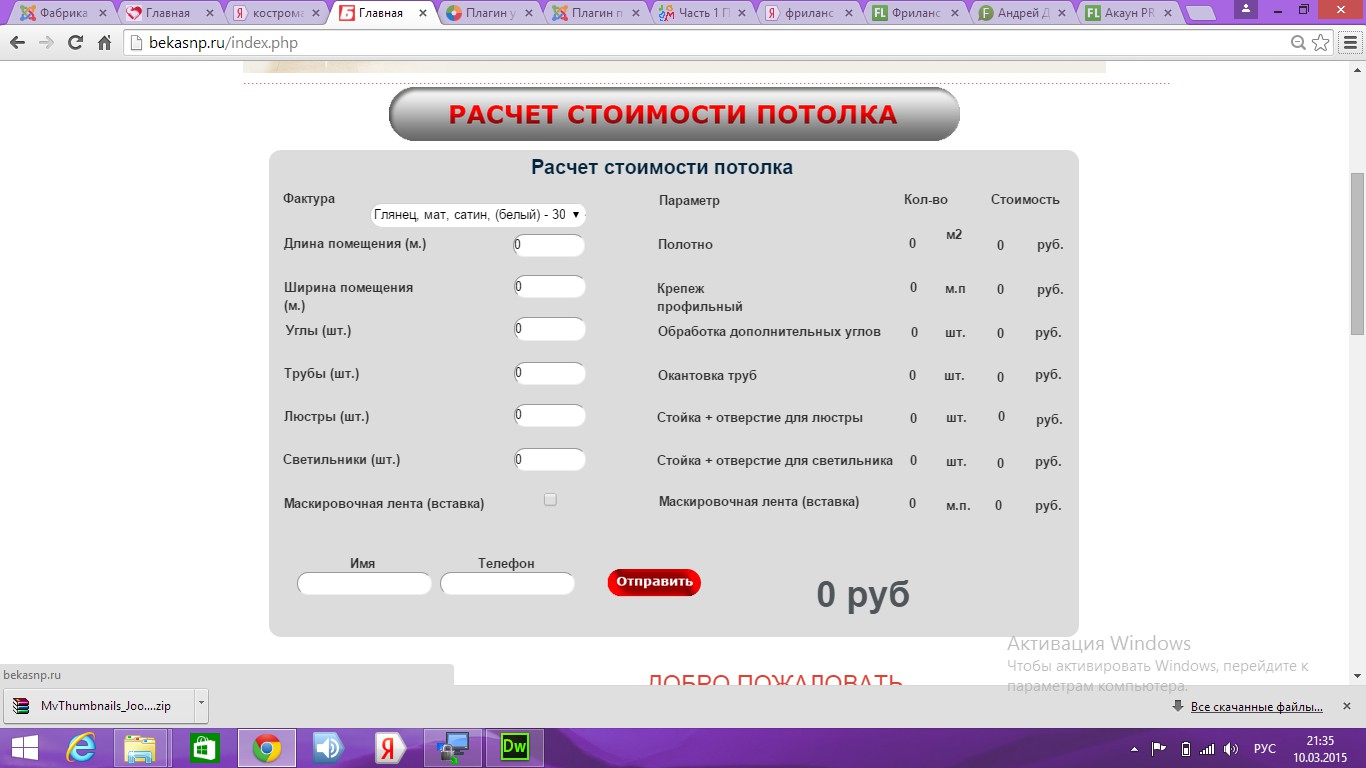Click the Имя input field
1366x768 pixels.
(364, 584)
